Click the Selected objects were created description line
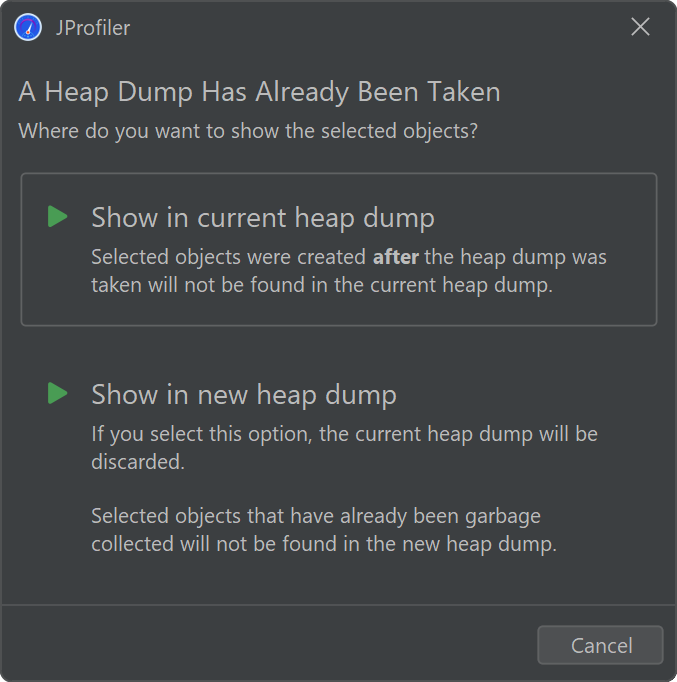The height and width of the screenshot is (682, 677). tap(349, 257)
